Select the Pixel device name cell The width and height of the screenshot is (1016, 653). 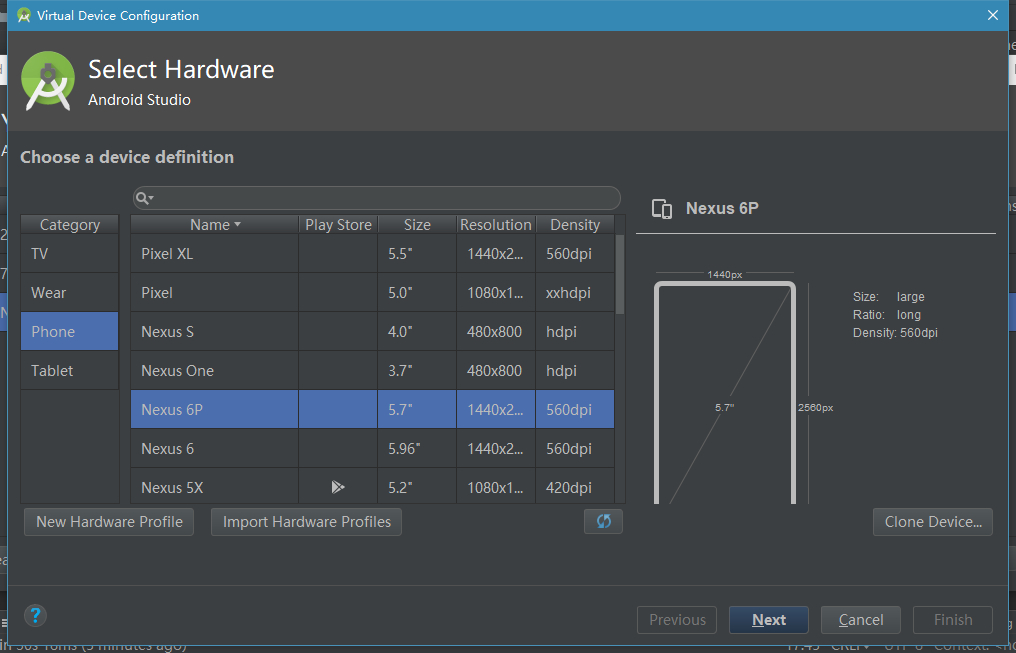[214, 292]
